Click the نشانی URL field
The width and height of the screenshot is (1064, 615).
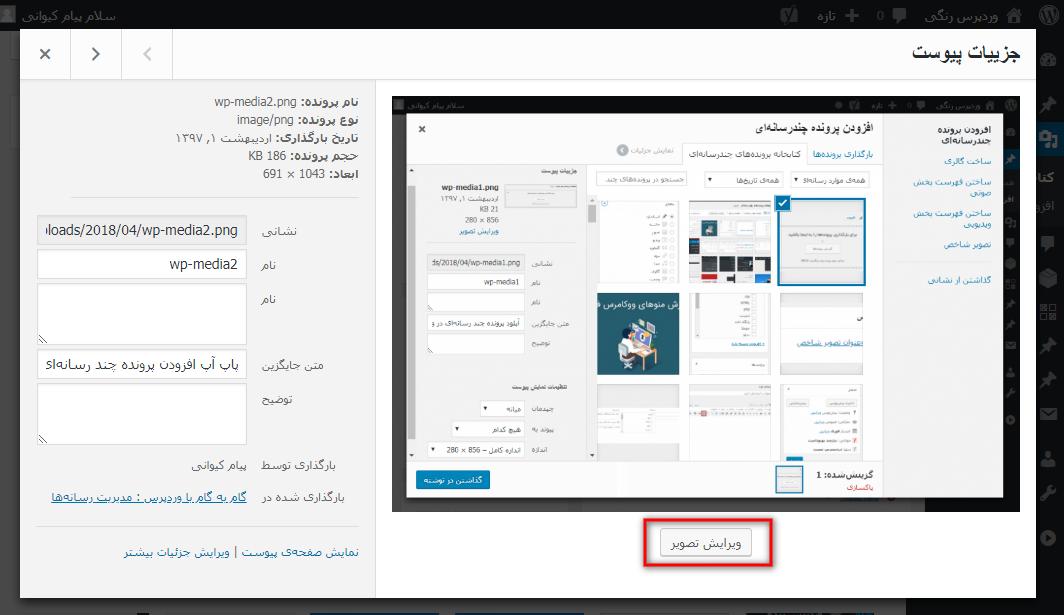(x=141, y=230)
